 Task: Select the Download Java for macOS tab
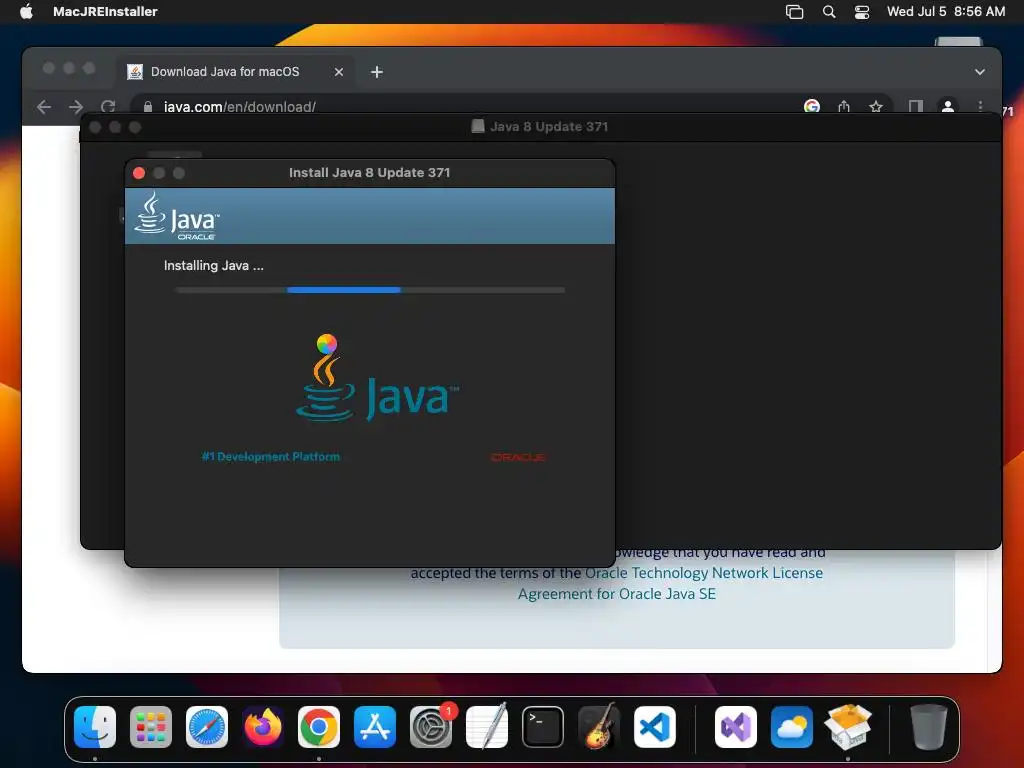(225, 72)
